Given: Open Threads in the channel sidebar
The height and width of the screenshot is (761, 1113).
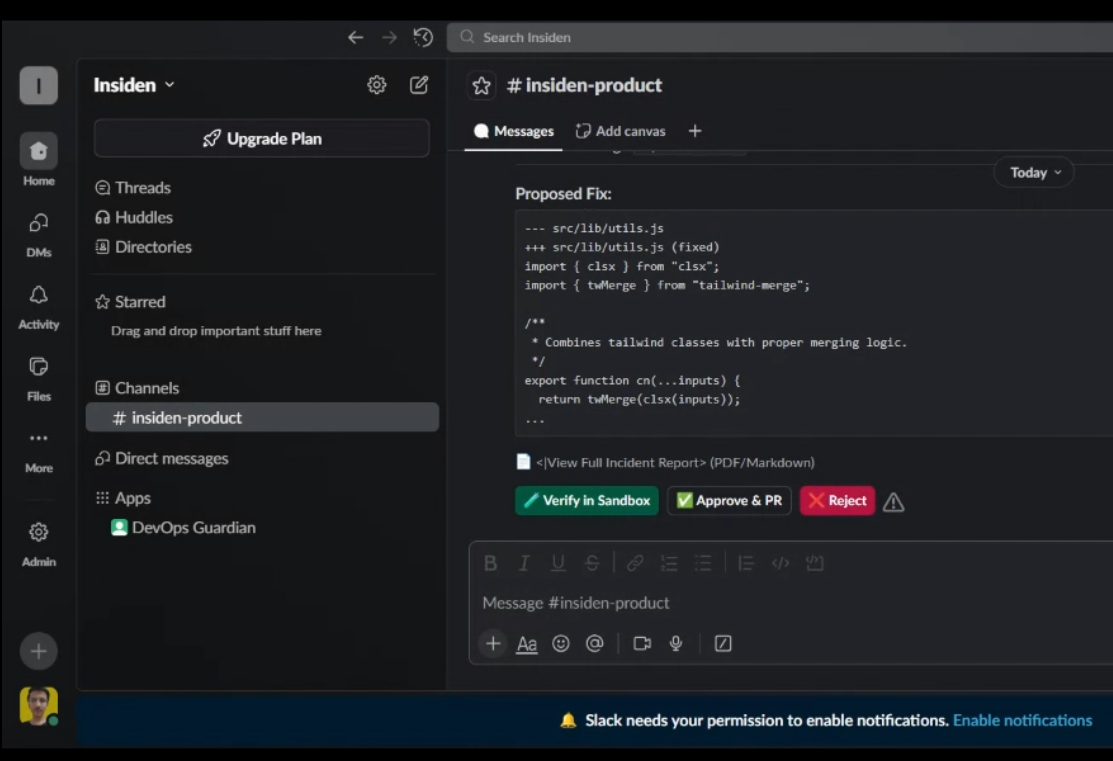Looking at the screenshot, I should pos(133,187).
